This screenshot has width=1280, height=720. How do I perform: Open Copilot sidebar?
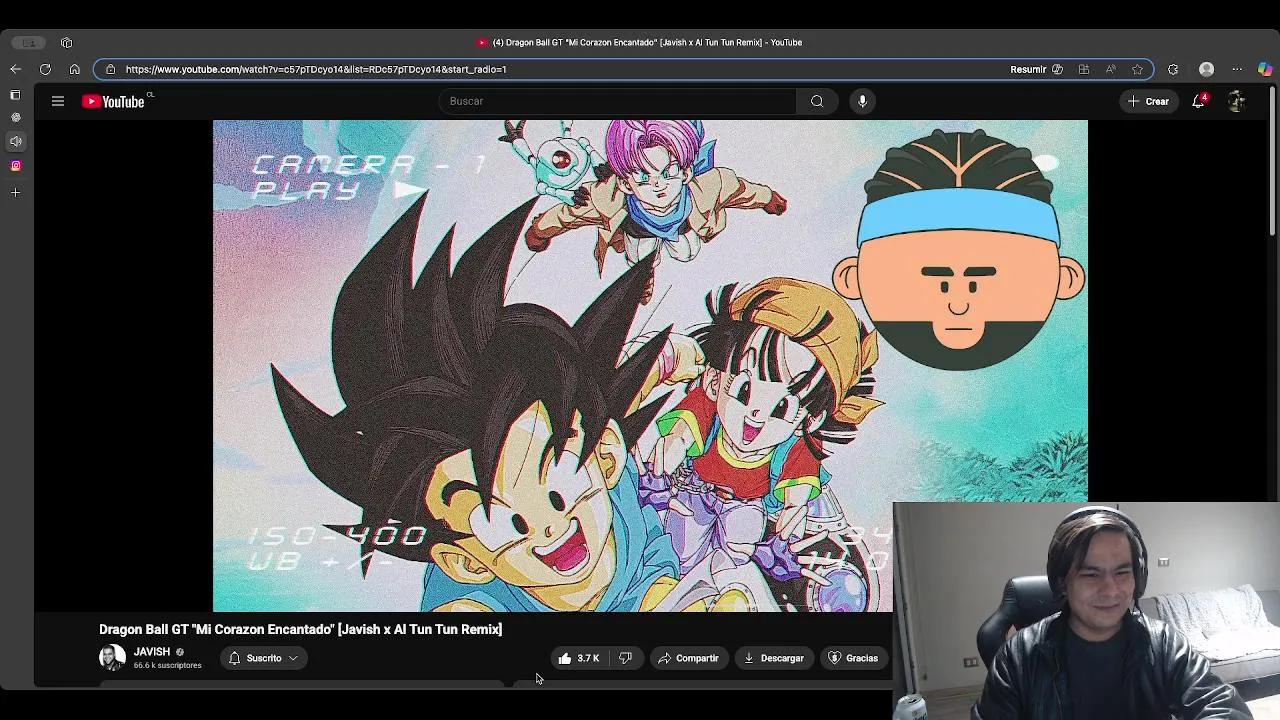pyautogui.click(x=1265, y=69)
